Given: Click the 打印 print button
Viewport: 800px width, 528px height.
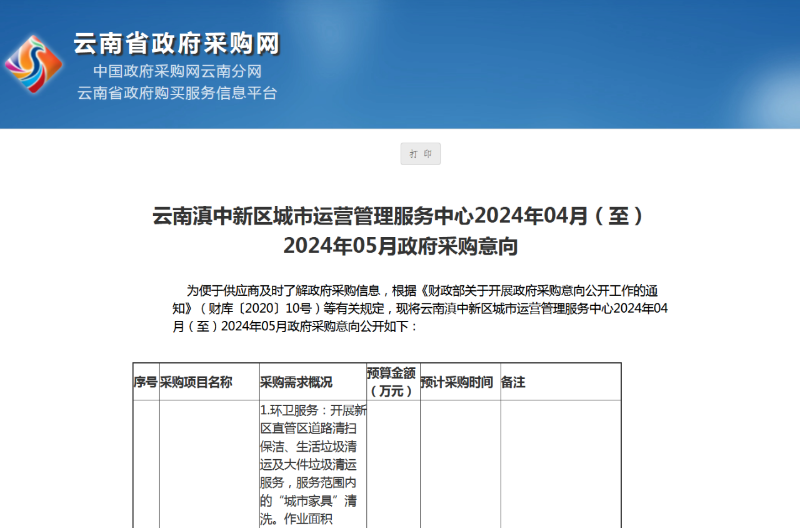Looking at the screenshot, I should coord(420,154).
